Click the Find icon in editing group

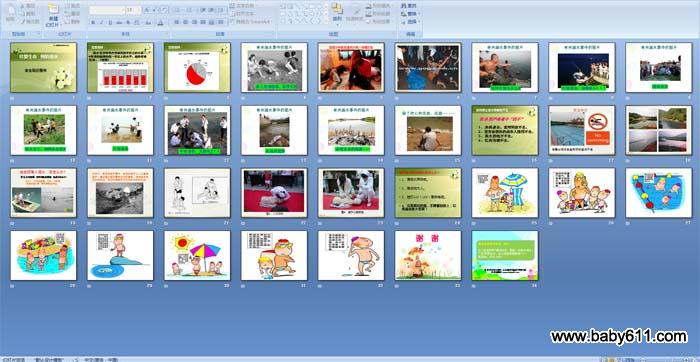pos(408,6)
